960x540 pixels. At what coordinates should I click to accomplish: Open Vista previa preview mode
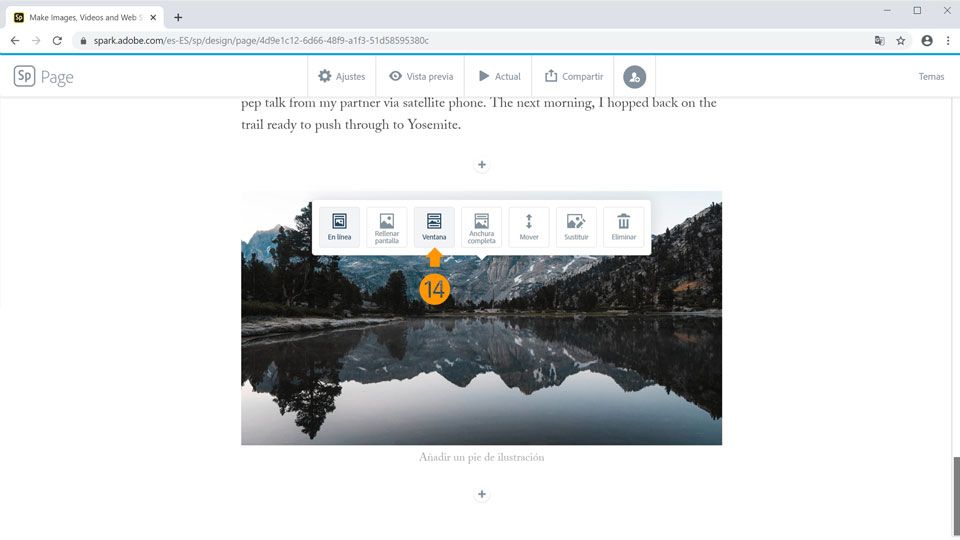421,77
